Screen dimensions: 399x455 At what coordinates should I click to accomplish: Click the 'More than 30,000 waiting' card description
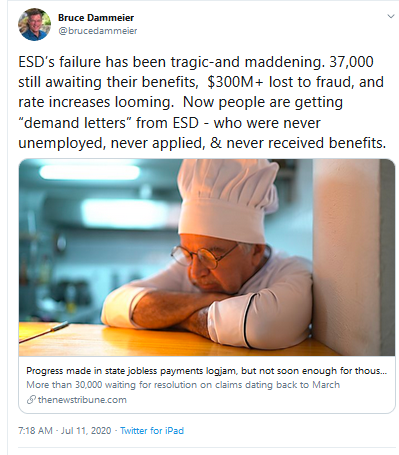183,385
